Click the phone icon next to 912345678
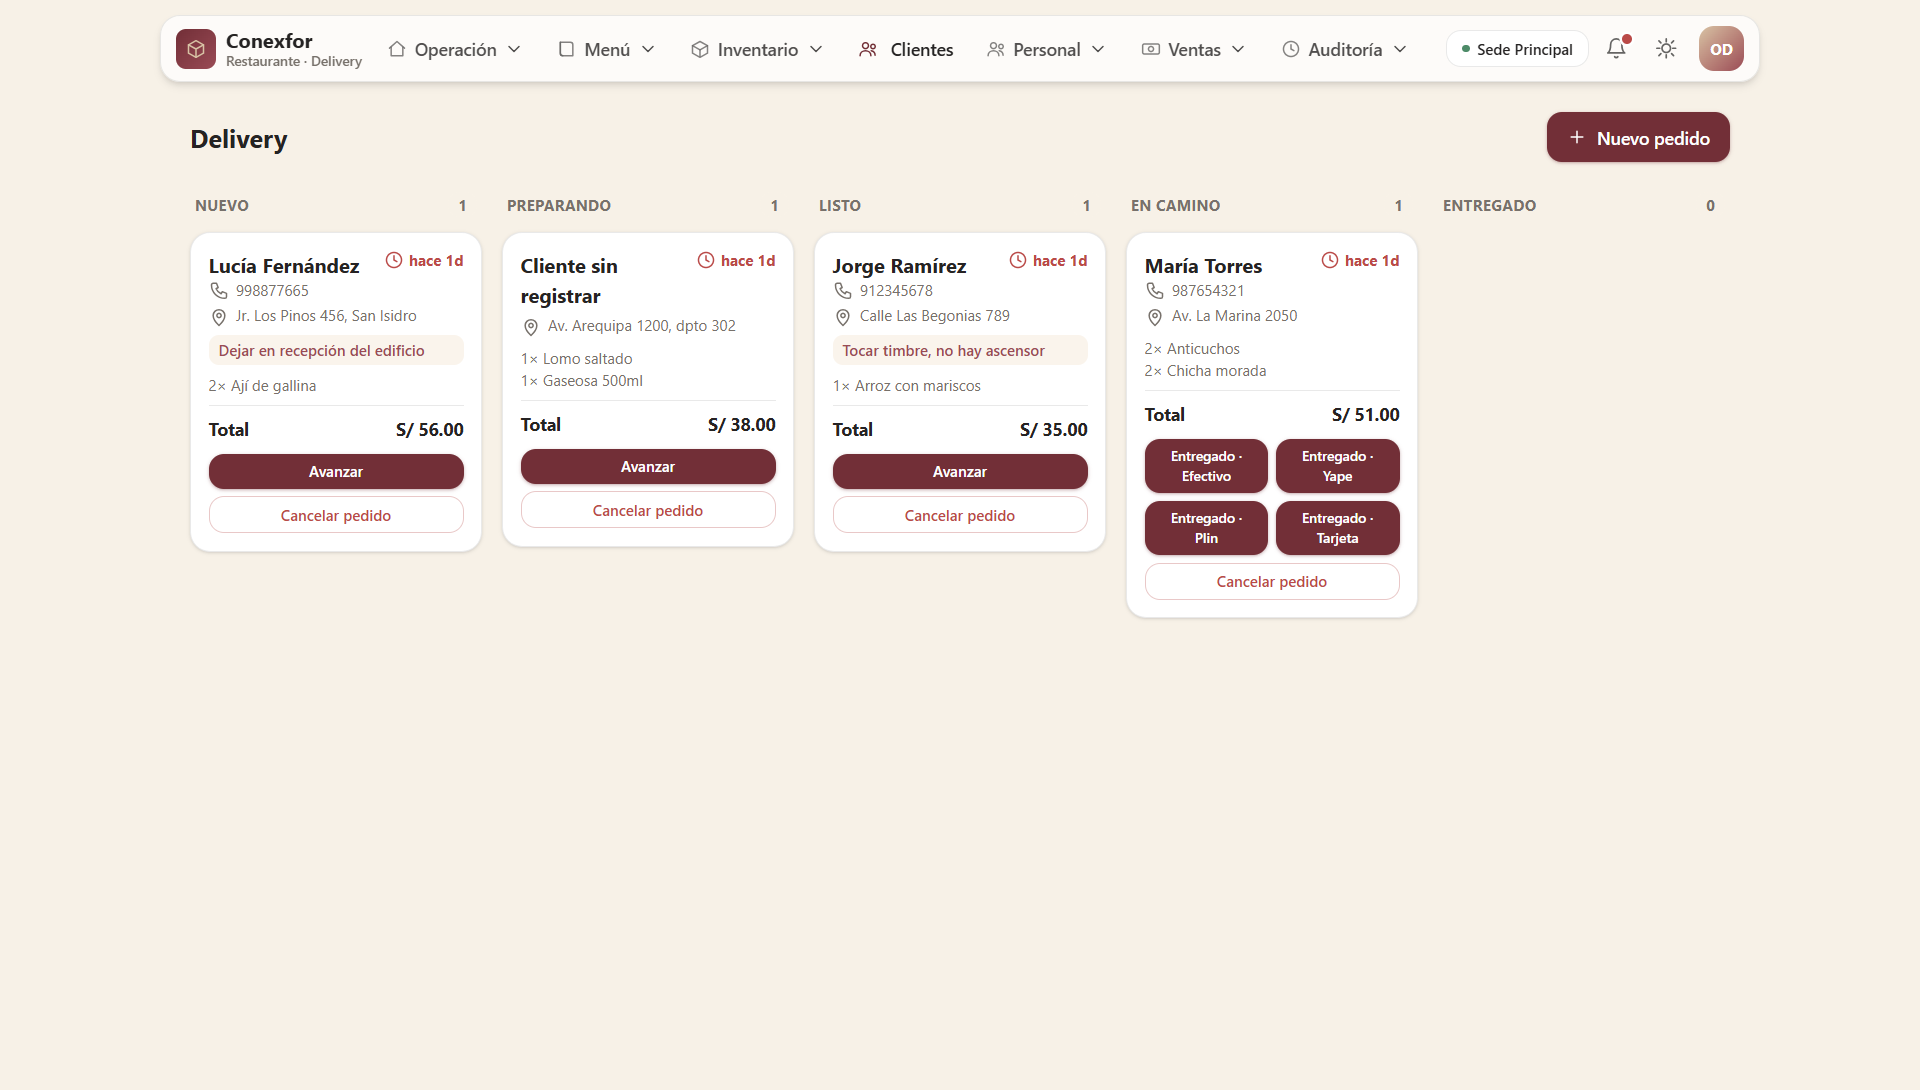Screen dimensions: 1920x1090 [842, 291]
